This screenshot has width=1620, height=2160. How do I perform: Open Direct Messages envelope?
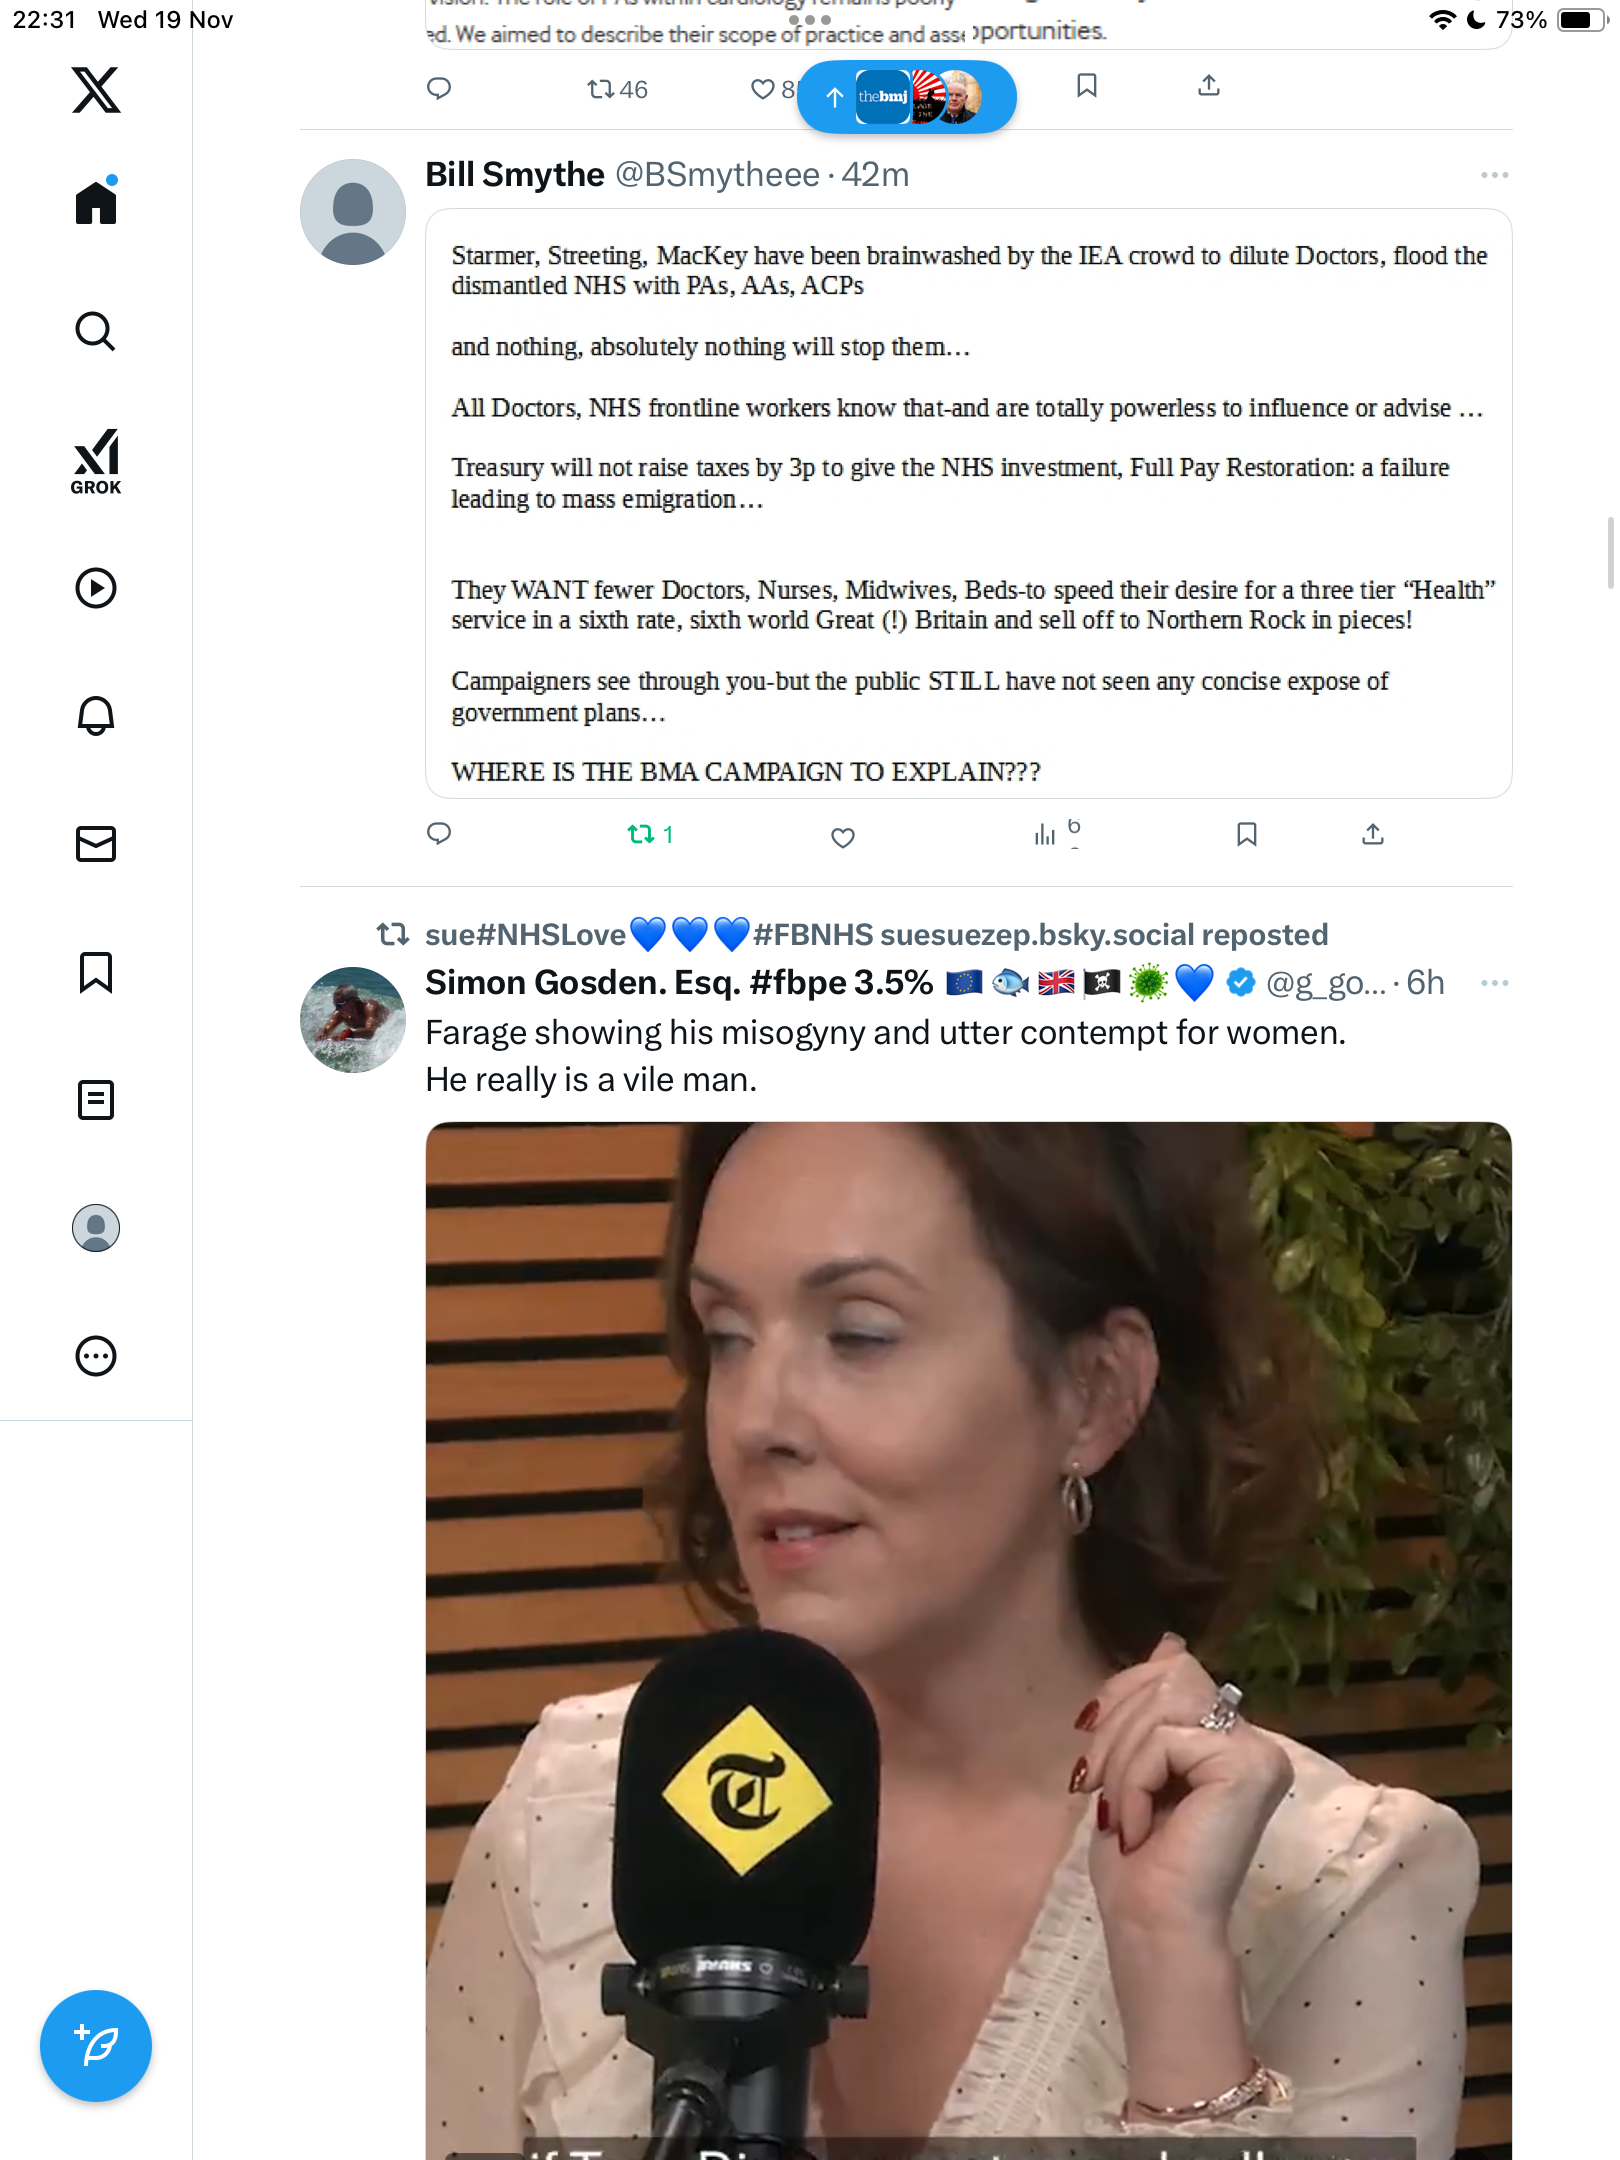point(96,844)
